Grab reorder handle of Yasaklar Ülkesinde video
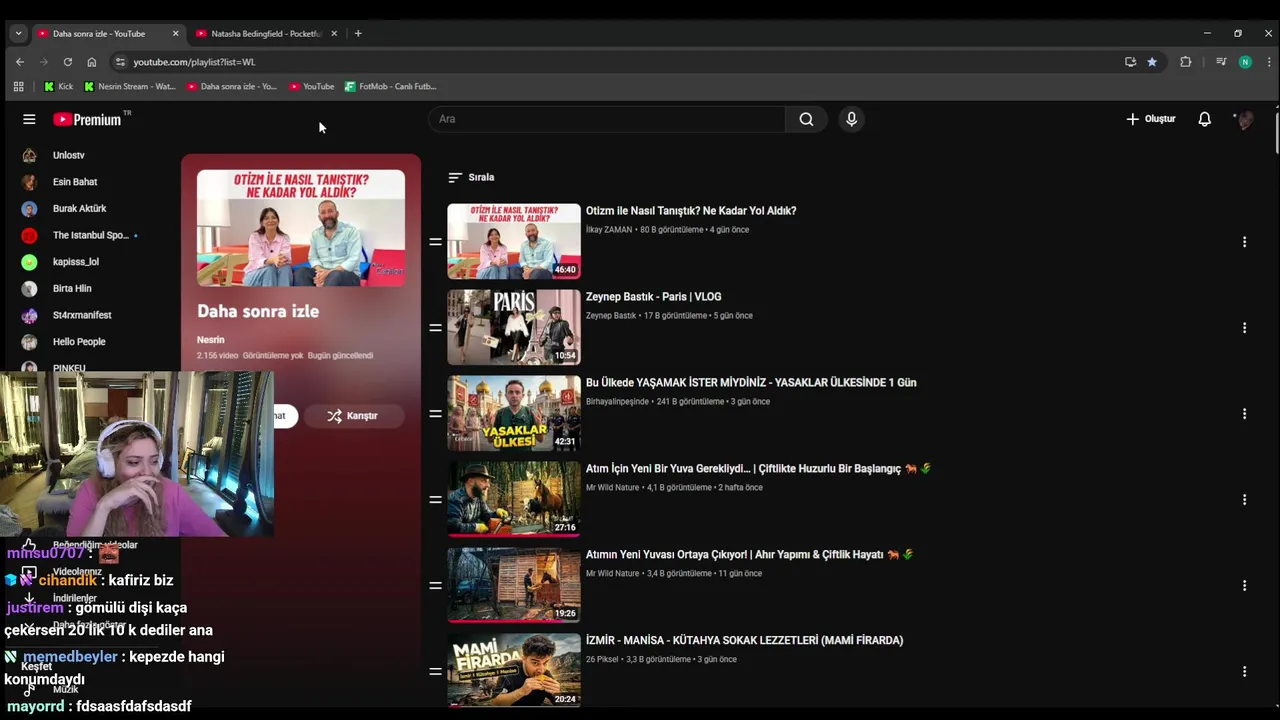This screenshot has width=1280, height=720. (x=435, y=414)
